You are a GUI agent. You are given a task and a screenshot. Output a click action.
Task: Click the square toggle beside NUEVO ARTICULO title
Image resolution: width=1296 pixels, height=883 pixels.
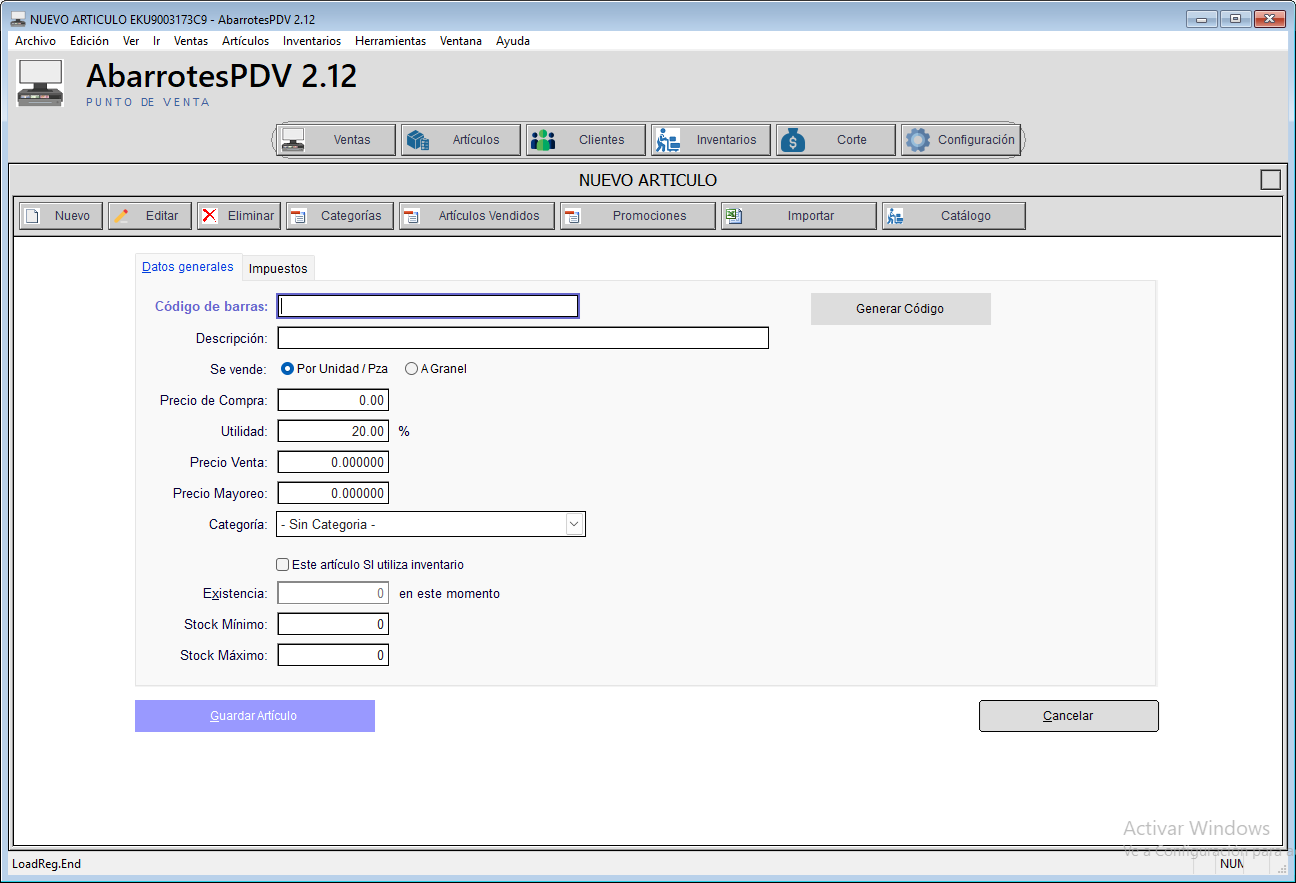(1270, 180)
